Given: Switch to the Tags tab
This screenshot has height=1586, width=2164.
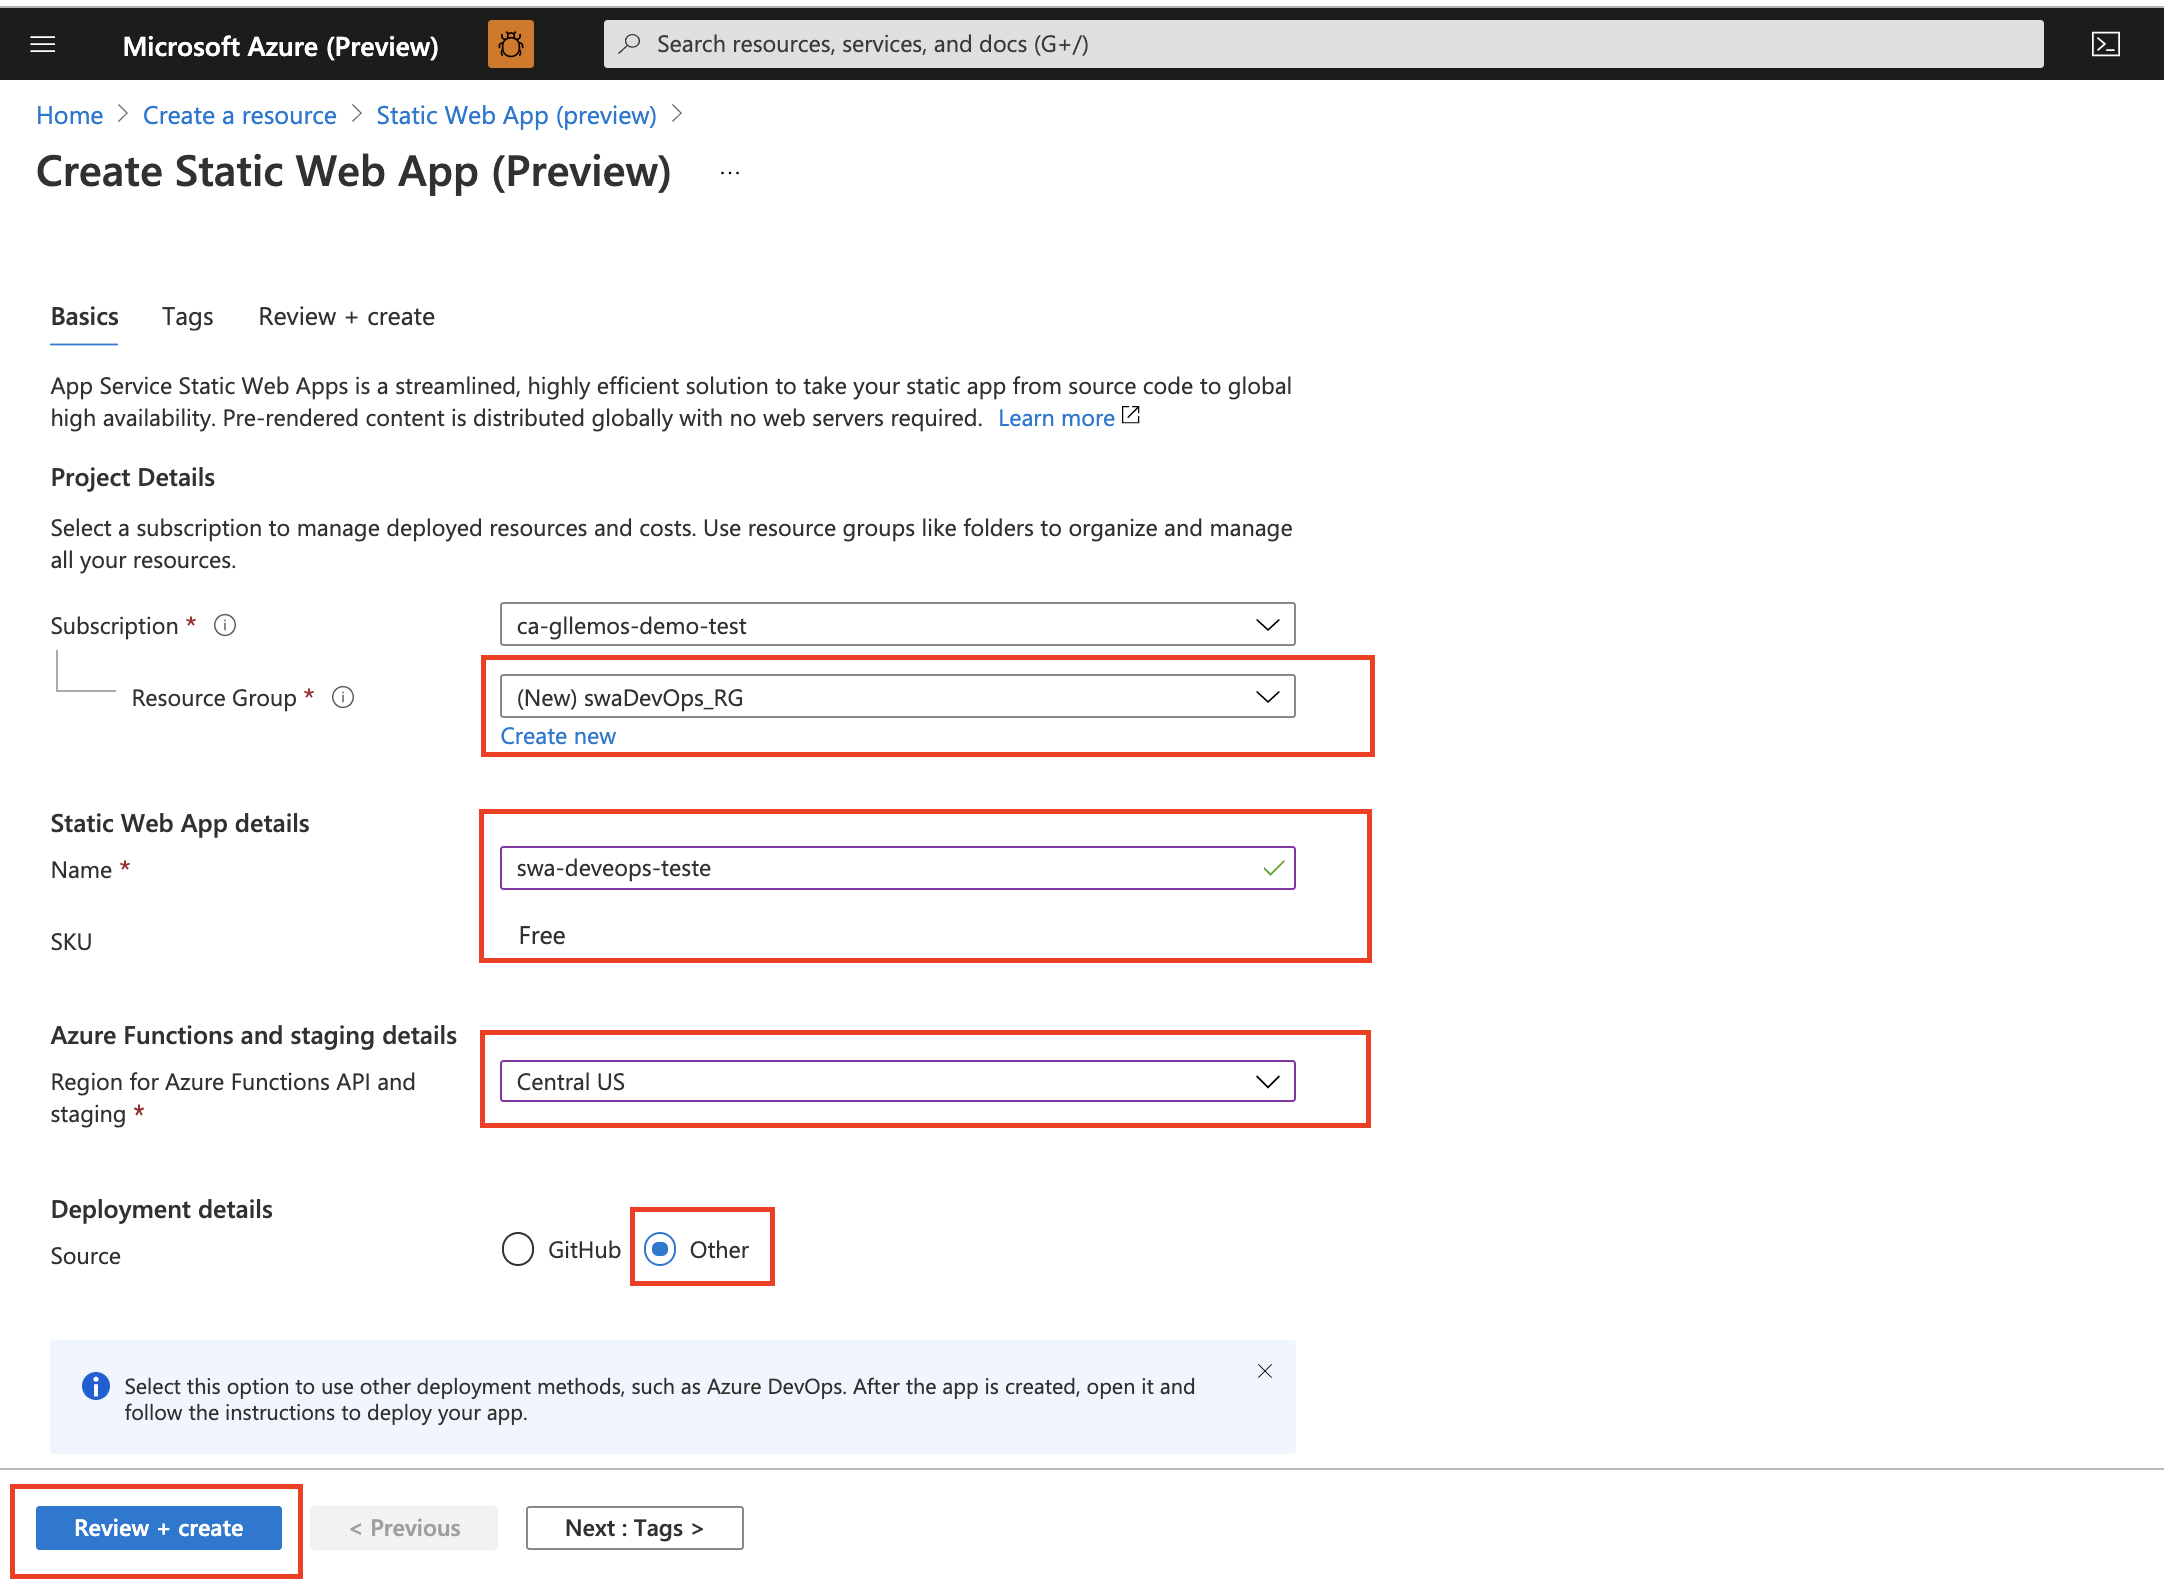Looking at the screenshot, I should point(188,317).
